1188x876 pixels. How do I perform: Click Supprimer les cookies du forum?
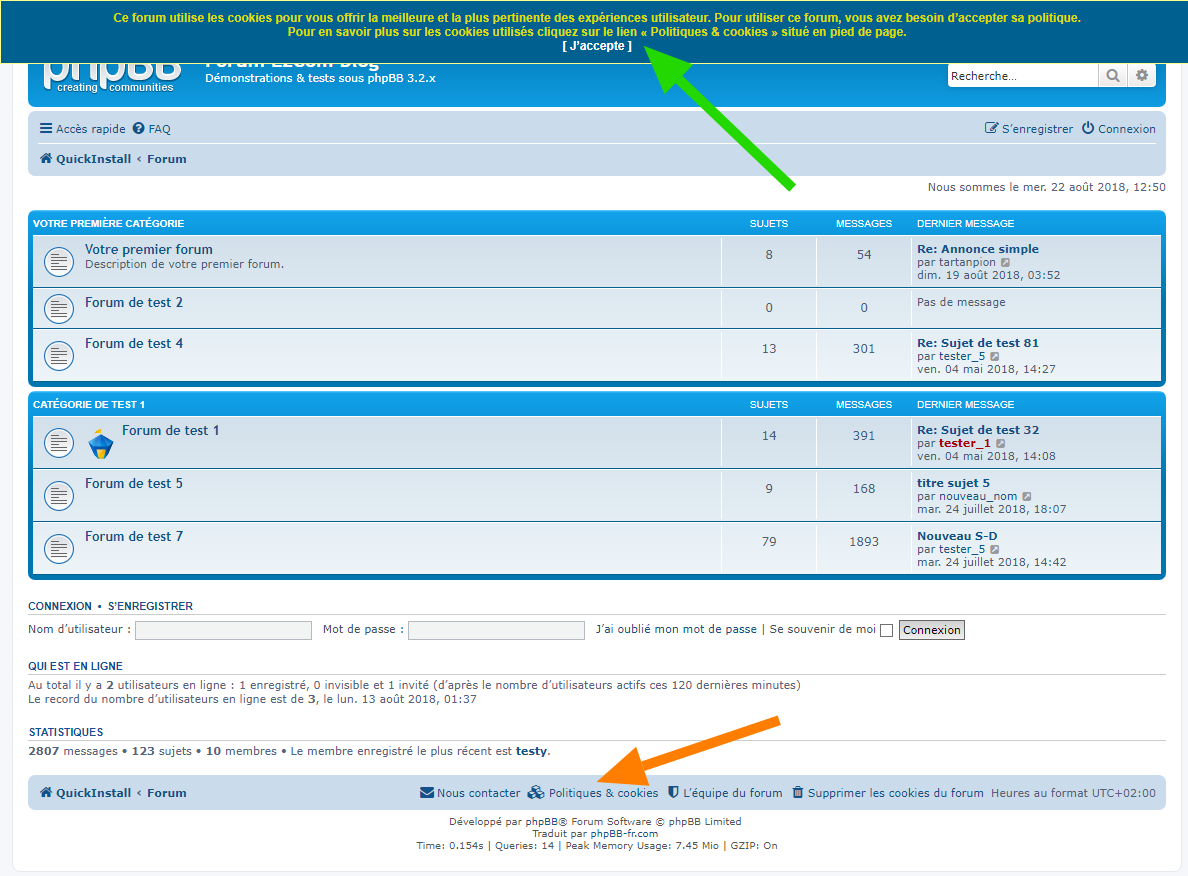[x=888, y=793]
